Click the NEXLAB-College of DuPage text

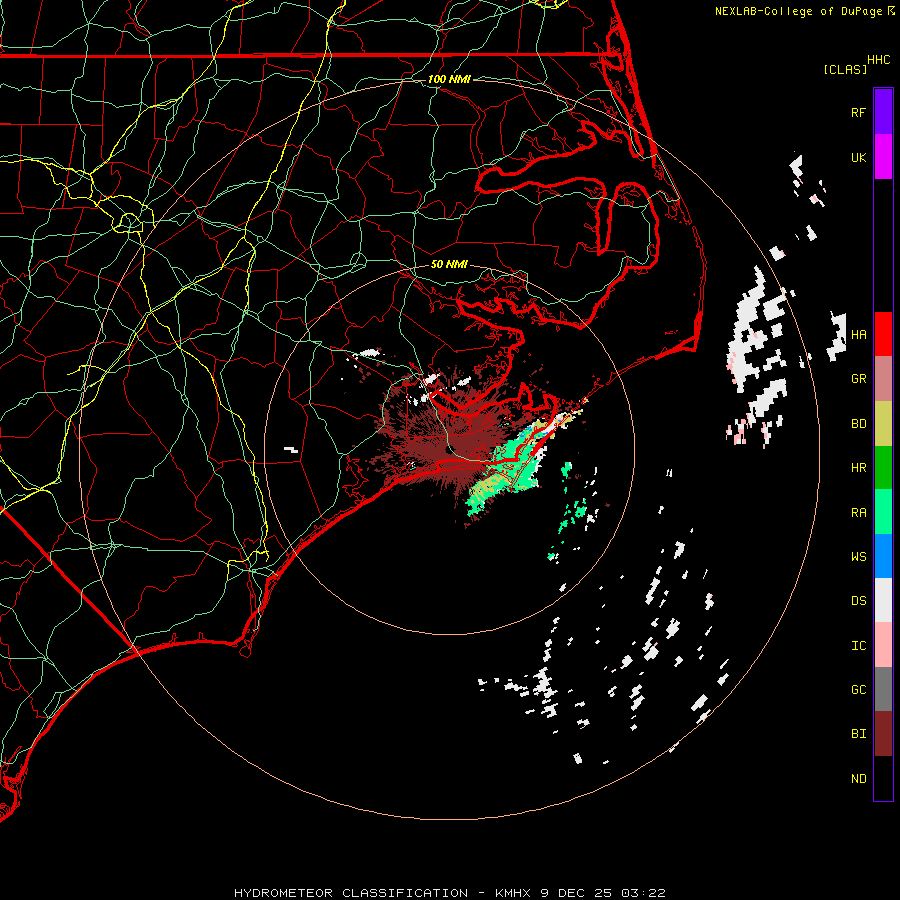click(x=798, y=11)
